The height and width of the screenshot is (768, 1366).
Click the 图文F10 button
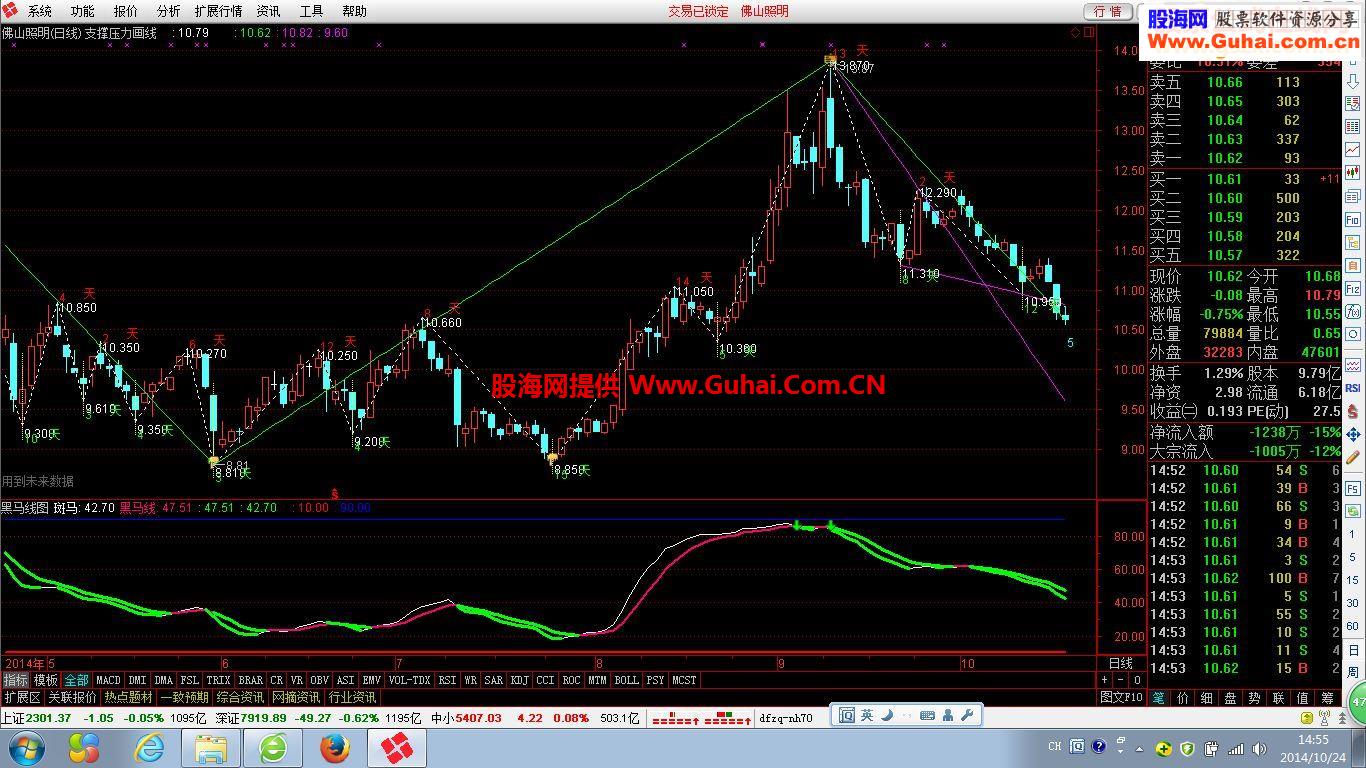click(1122, 697)
